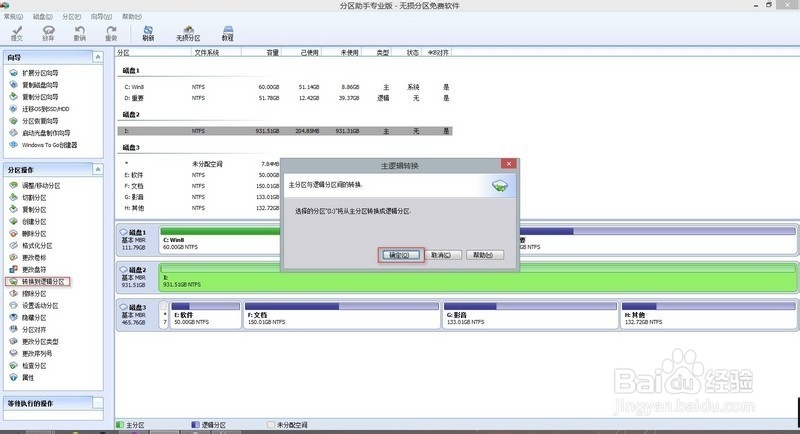Image resolution: width=800 pixels, height=434 pixels.
Task: Click the E: 软件 block in disk map
Action: (x=205, y=315)
